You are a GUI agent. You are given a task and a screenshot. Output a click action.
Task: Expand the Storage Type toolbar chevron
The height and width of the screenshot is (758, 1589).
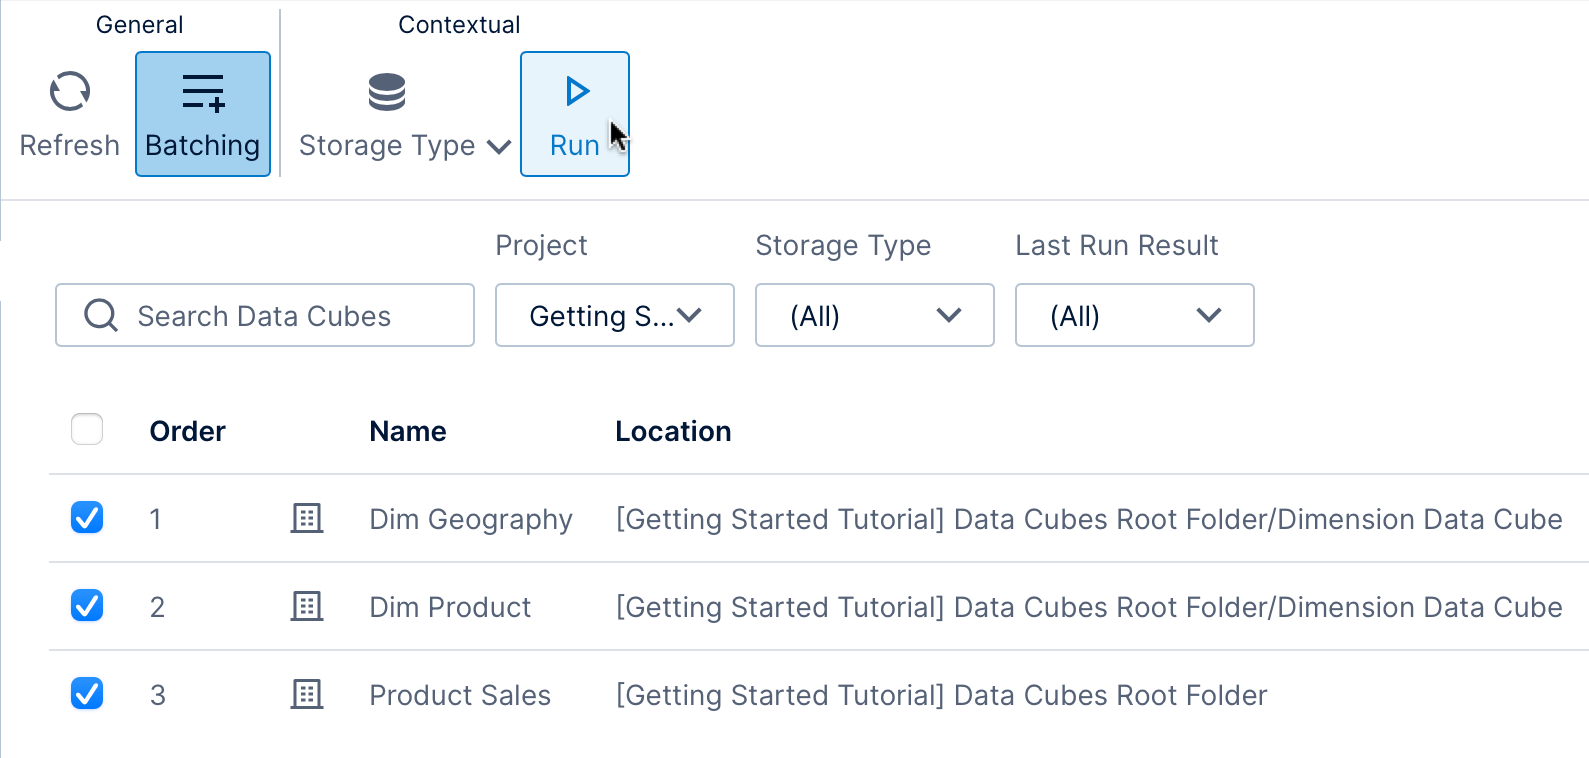click(x=499, y=147)
